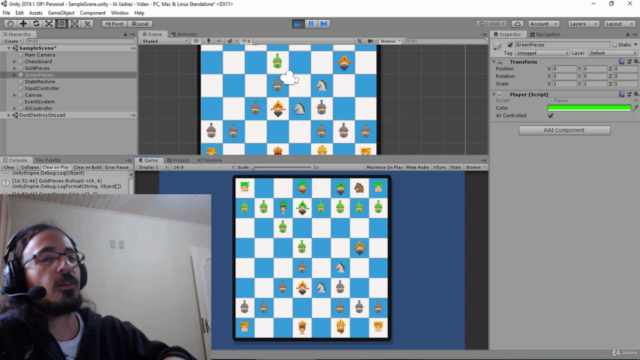Click the Scene view tools wrench icon
The image size is (640, 360).
tap(359, 41)
